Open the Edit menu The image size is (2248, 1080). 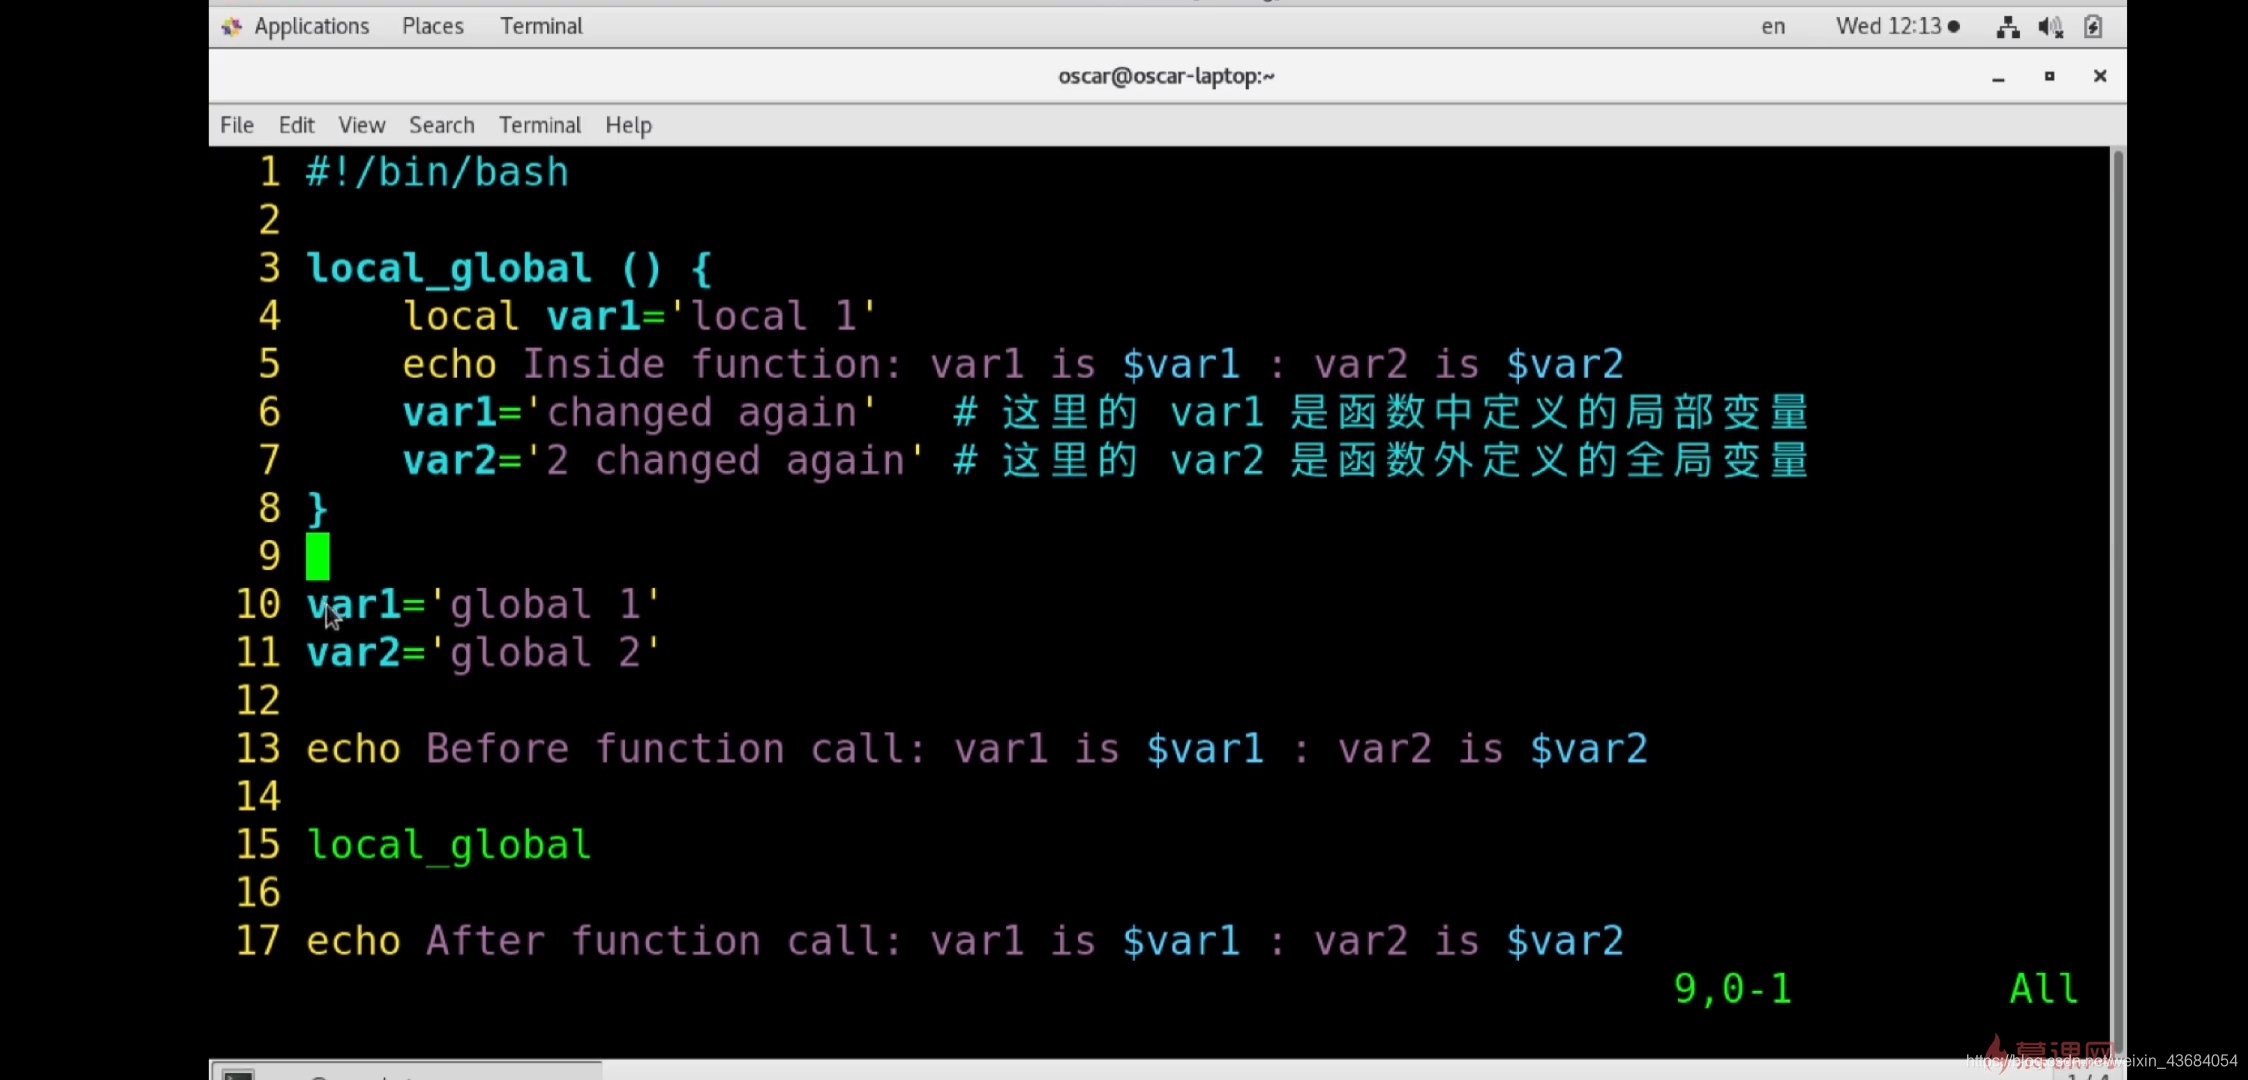coord(296,125)
